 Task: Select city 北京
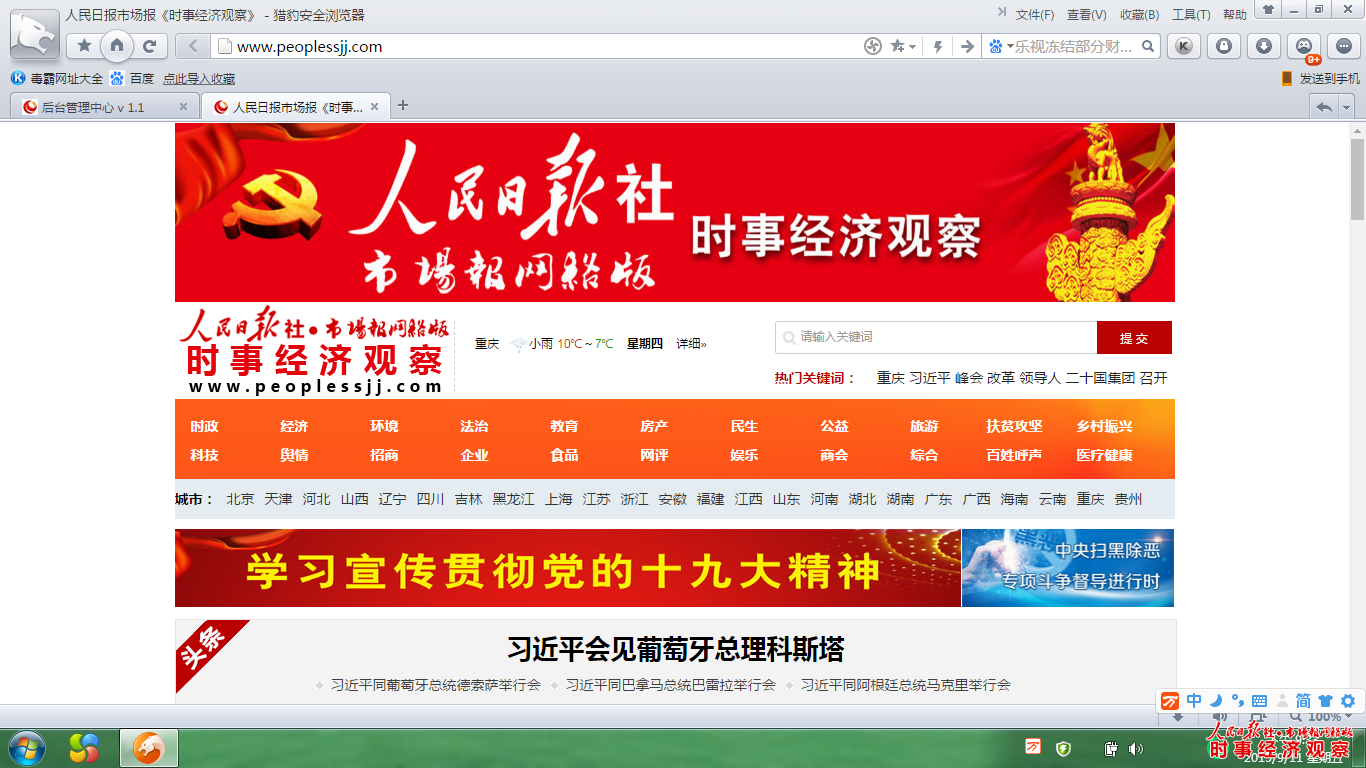click(240, 499)
